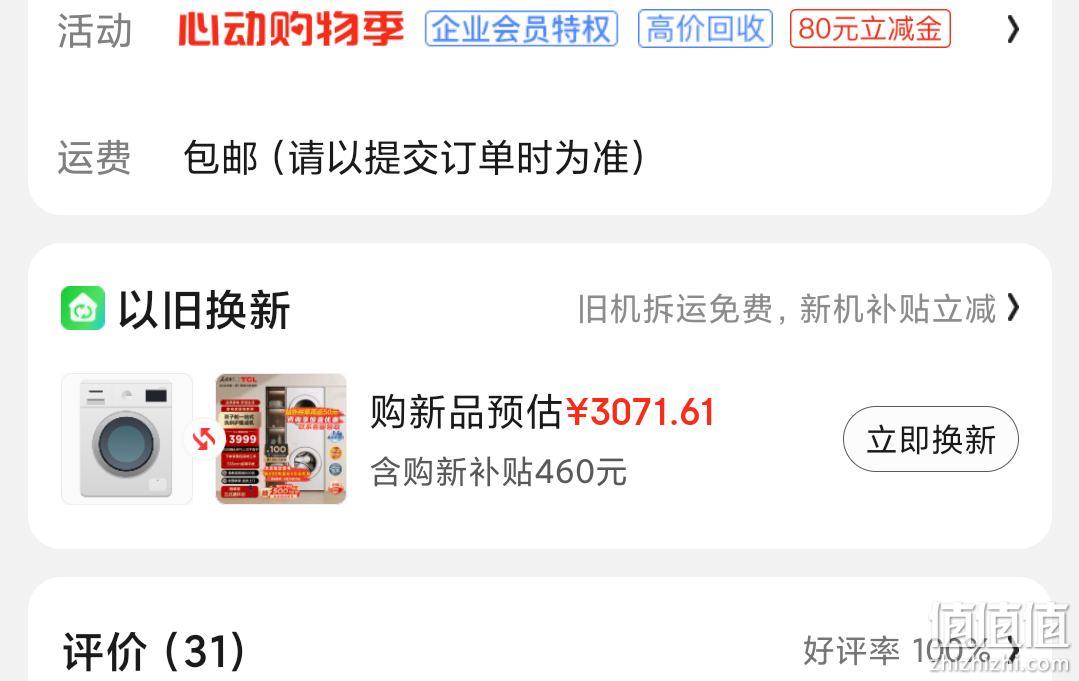Tap the 心动购物季 promotion banner
The image size is (1079, 681).
coord(291,29)
